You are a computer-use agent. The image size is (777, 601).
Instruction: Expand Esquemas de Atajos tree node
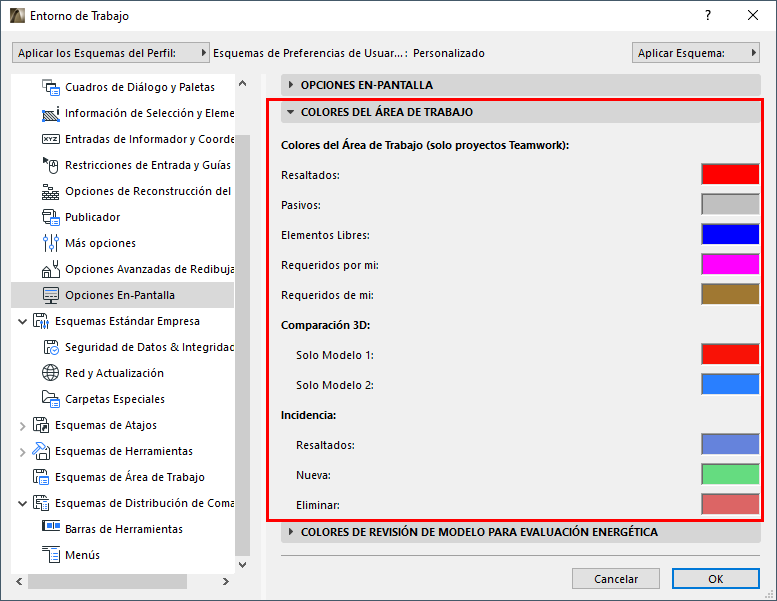[x=22, y=426]
